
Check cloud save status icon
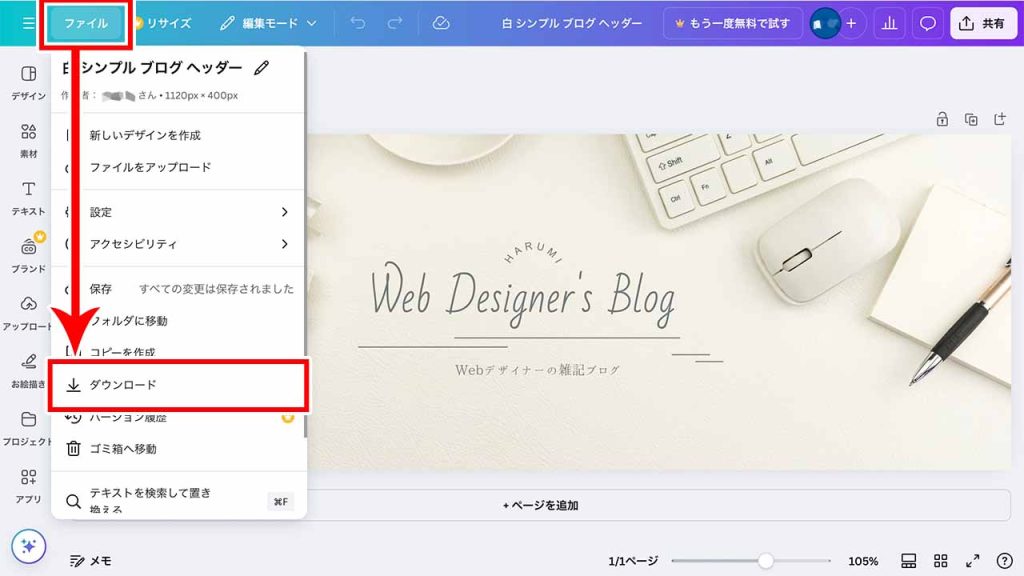click(441, 24)
